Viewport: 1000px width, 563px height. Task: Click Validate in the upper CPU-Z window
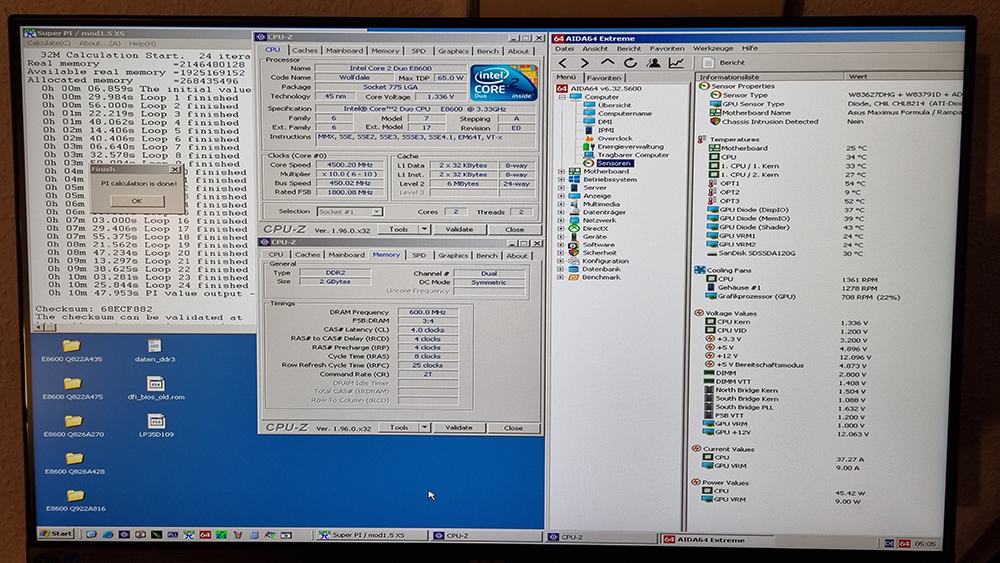click(x=459, y=229)
